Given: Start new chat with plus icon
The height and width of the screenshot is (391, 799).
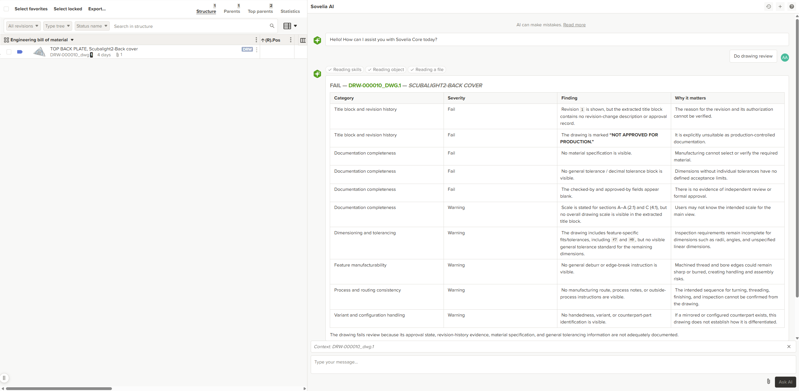Looking at the screenshot, I should coord(780,7).
